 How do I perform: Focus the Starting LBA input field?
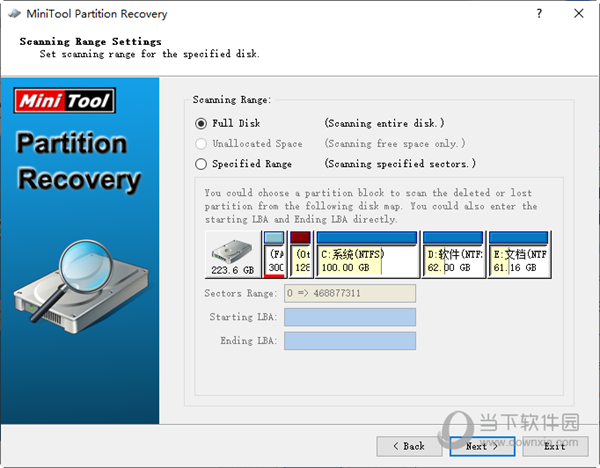click(350, 317)
